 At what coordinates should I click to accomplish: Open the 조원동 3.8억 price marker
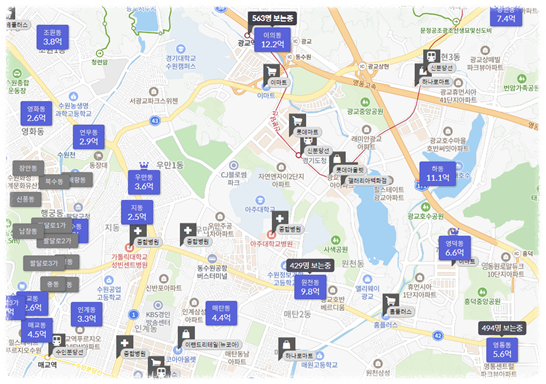point(53,37)
